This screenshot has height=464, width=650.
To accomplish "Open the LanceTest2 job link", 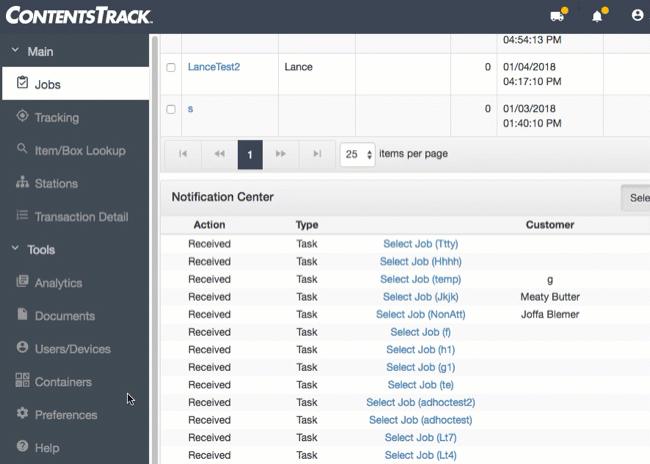I will 214,67.
